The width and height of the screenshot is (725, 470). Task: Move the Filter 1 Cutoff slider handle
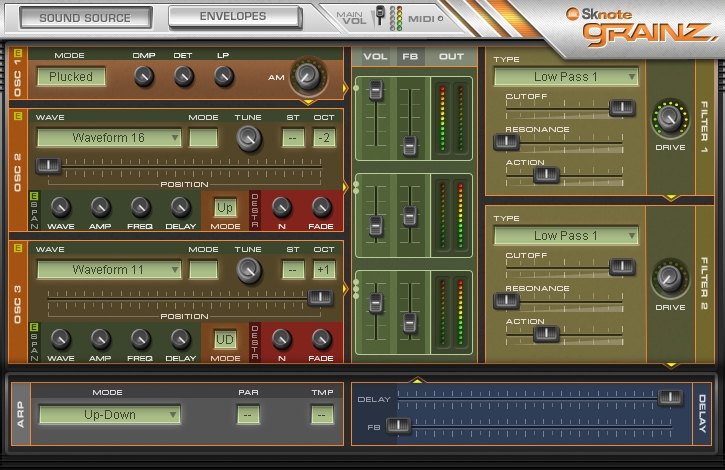coord(622,108)
